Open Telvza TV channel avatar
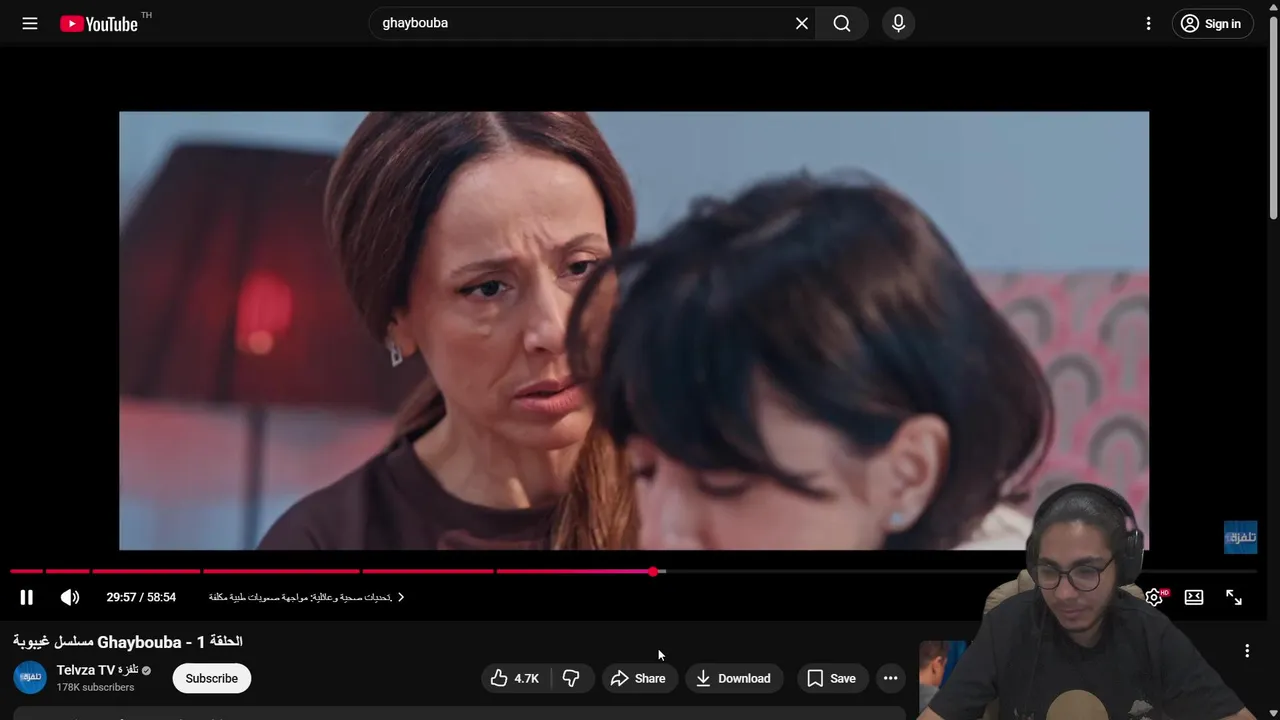 tap(30, 677)
